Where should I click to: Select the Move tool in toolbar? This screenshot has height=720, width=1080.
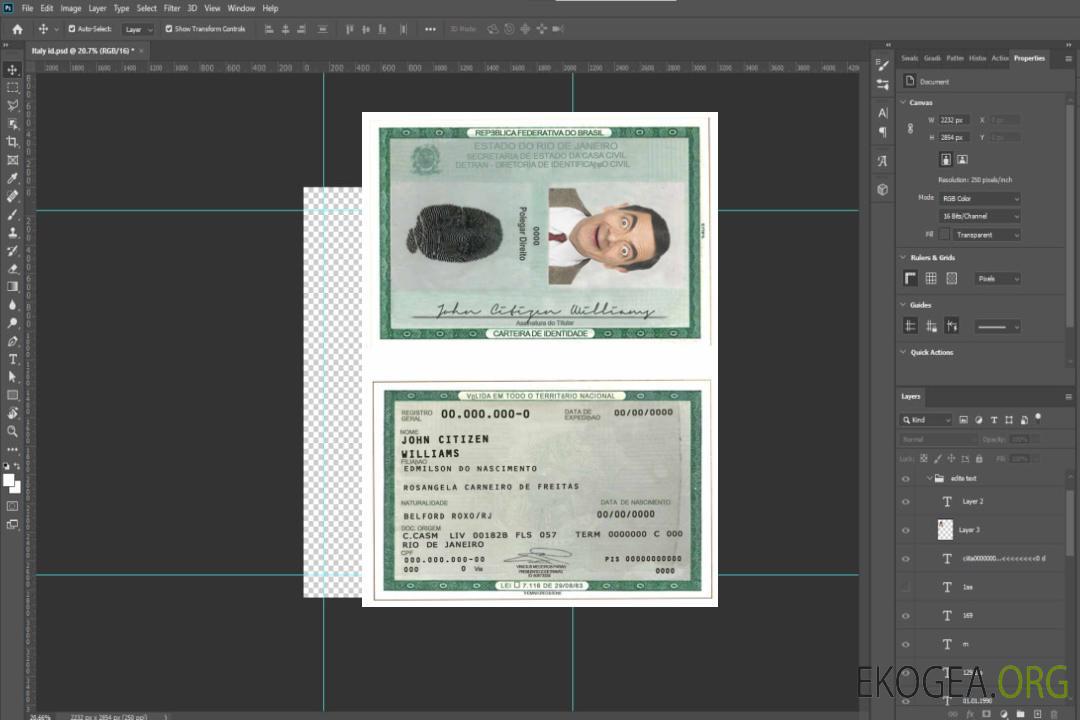12,70
